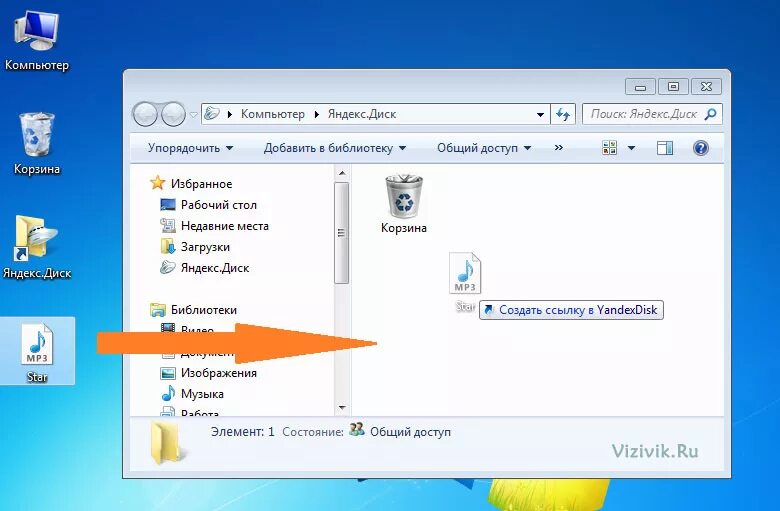This screenshot has width=780, height=511.
Task: Select the Корзина icon on the desktop
Action: pyautogui.click(x=37, y=144)
